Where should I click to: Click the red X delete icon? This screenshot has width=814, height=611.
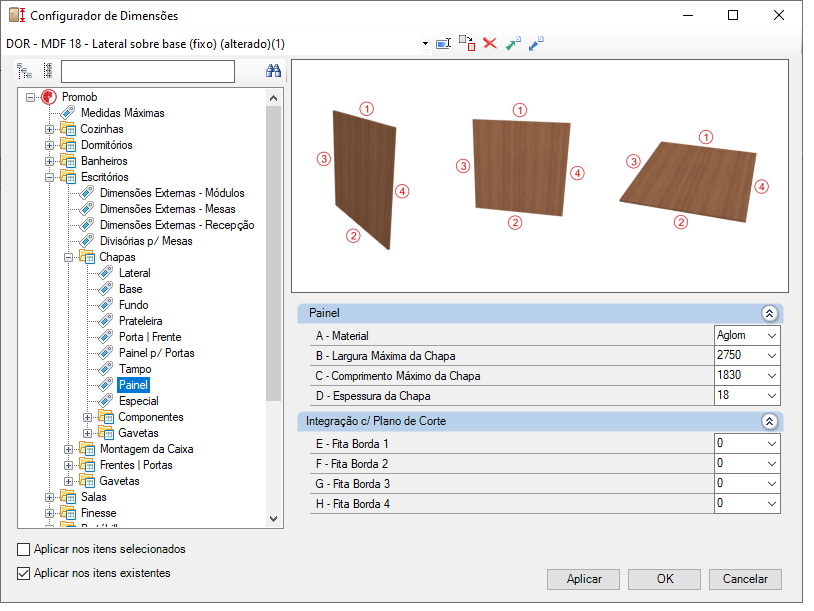click(490, 43)
